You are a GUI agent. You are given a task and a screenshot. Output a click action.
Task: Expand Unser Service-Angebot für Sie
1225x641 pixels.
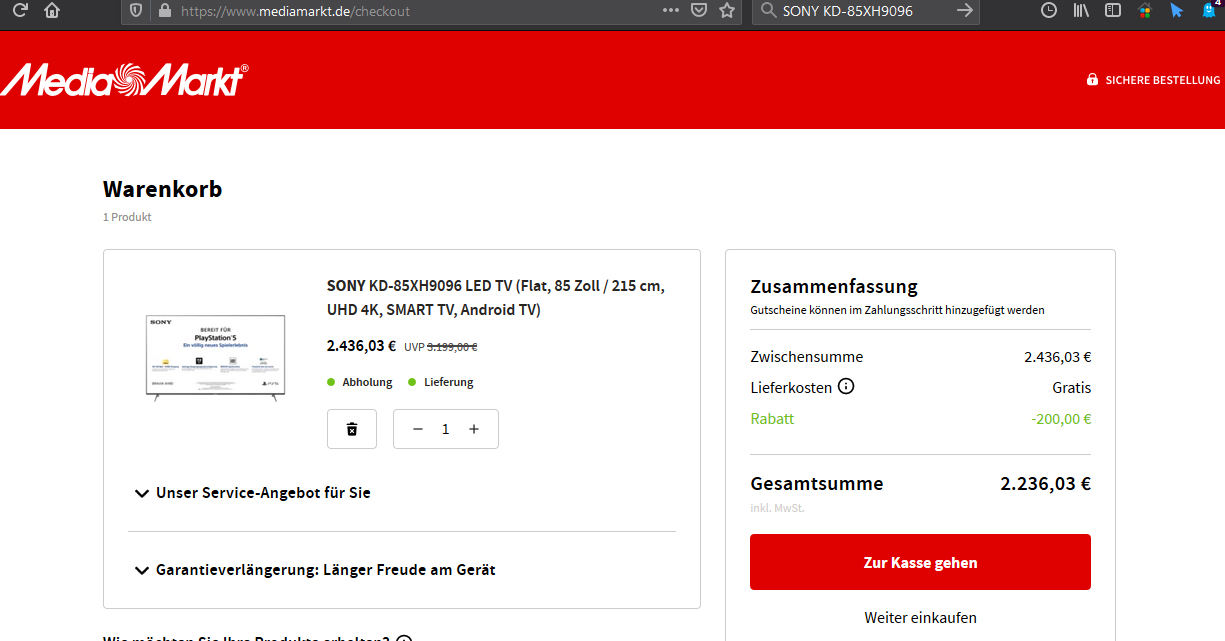252,493
